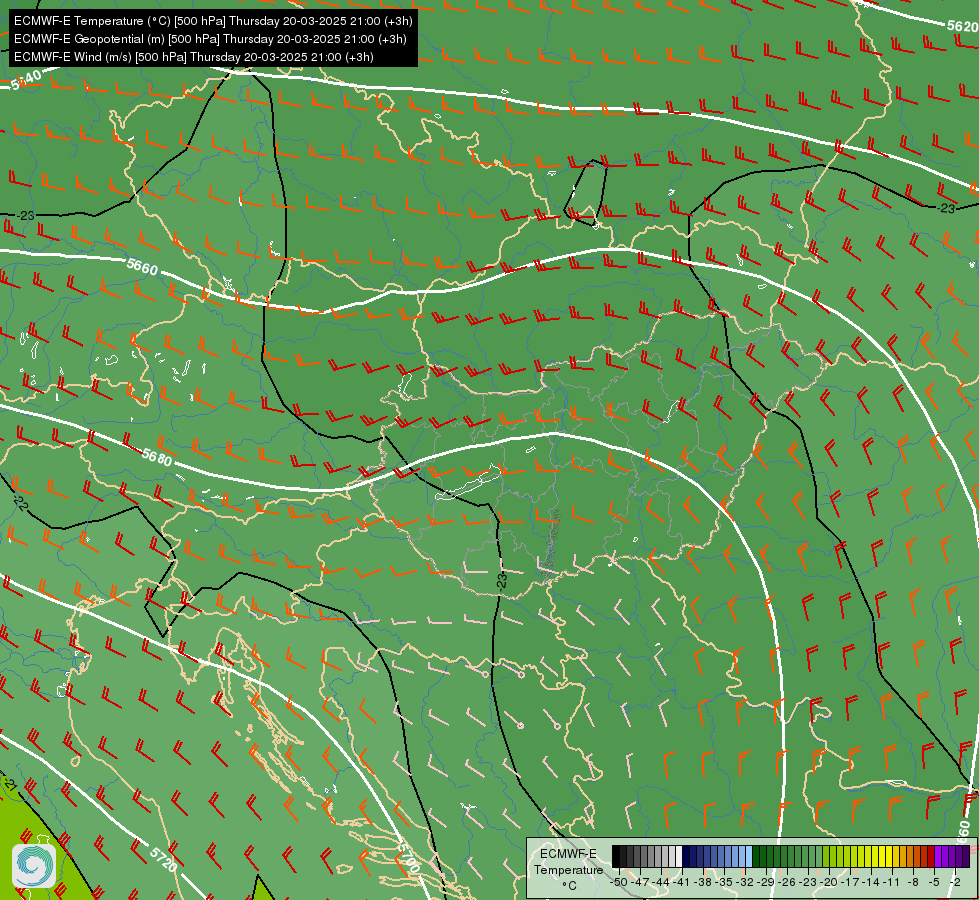
Task: Click the -23 isotherm label near the left edge
Action: (x=26, y=215)
